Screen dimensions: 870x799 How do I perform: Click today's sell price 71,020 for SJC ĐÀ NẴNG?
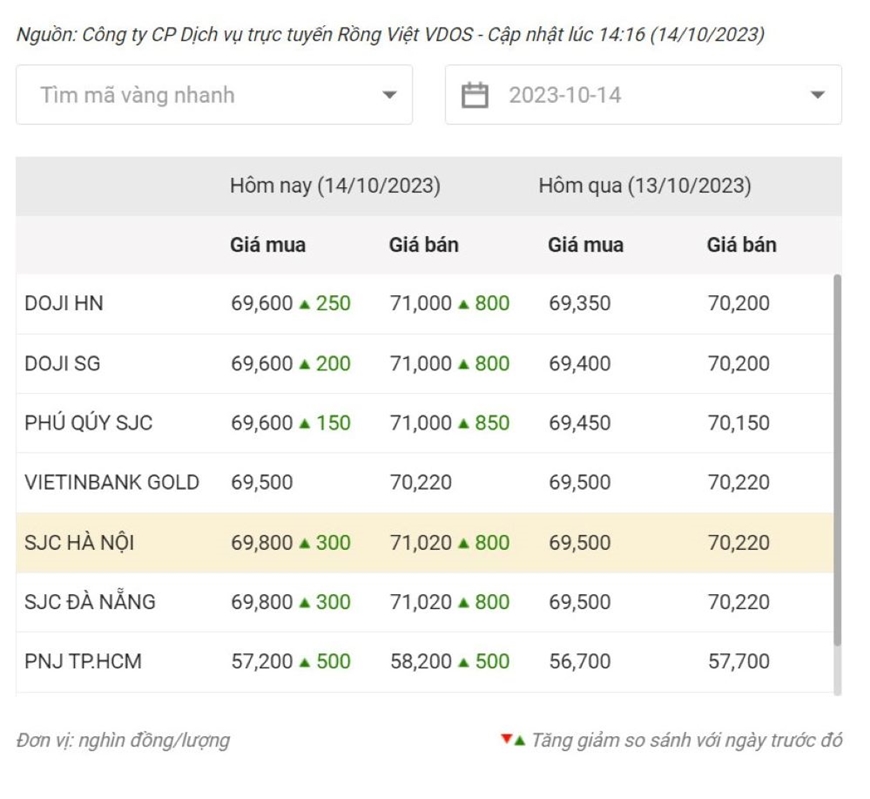pos(421,601)
